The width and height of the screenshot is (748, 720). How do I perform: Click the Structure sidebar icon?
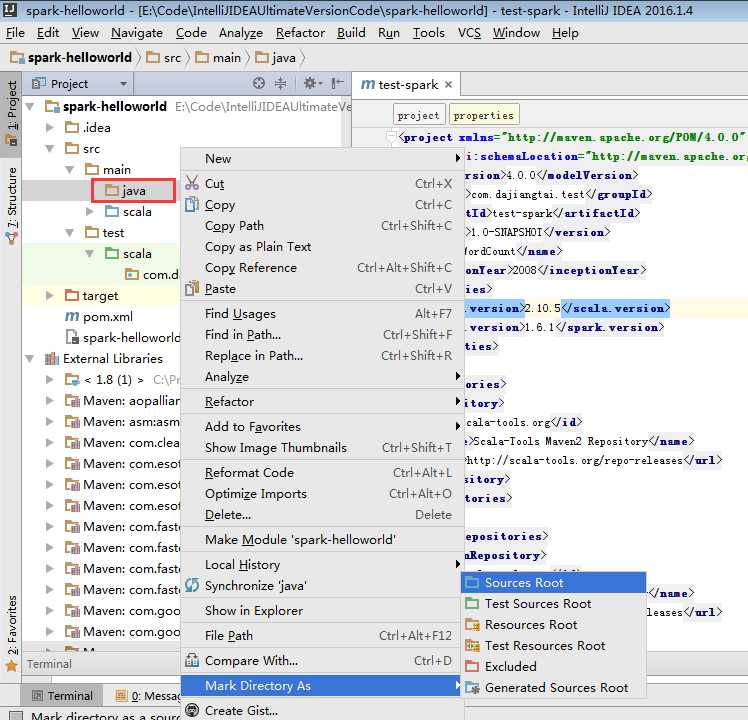click(x=11, y=237)
